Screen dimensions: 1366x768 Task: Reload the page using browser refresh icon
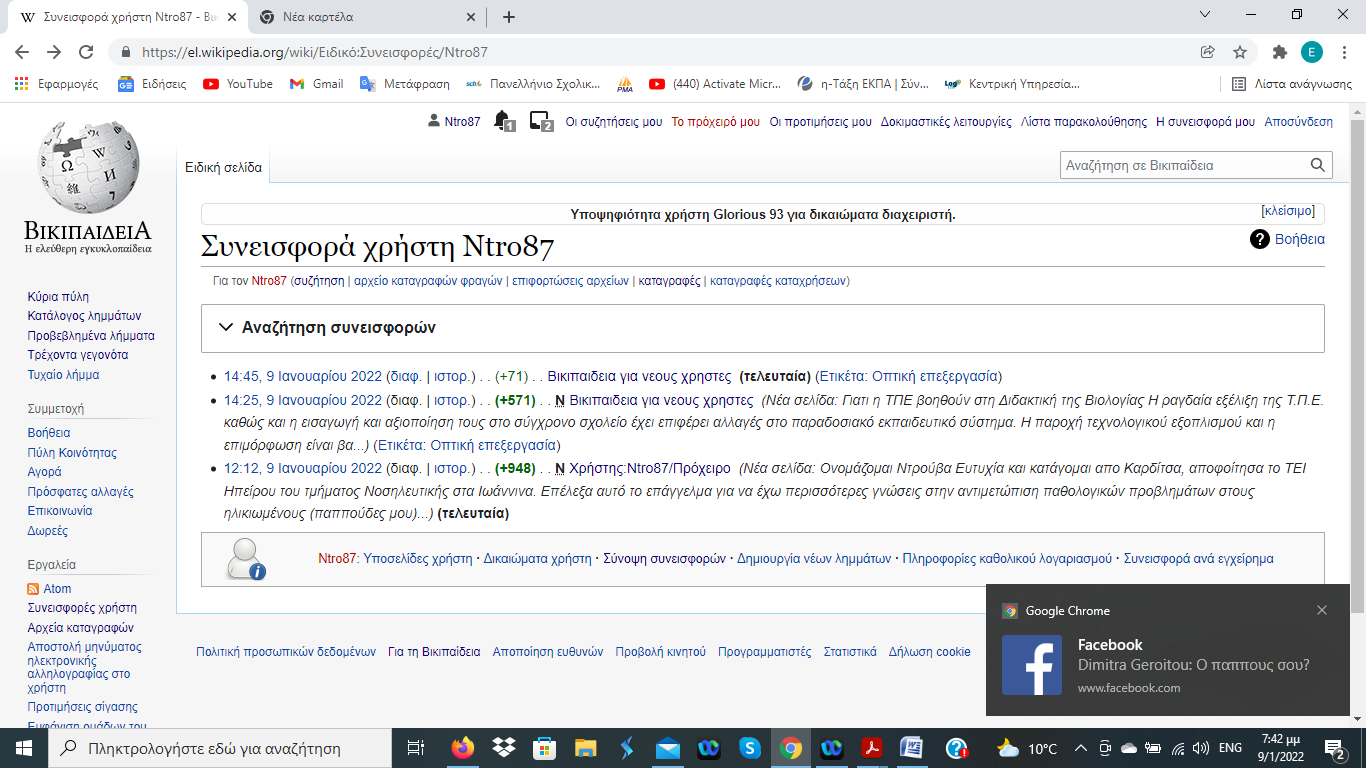(x=86, y=52)
